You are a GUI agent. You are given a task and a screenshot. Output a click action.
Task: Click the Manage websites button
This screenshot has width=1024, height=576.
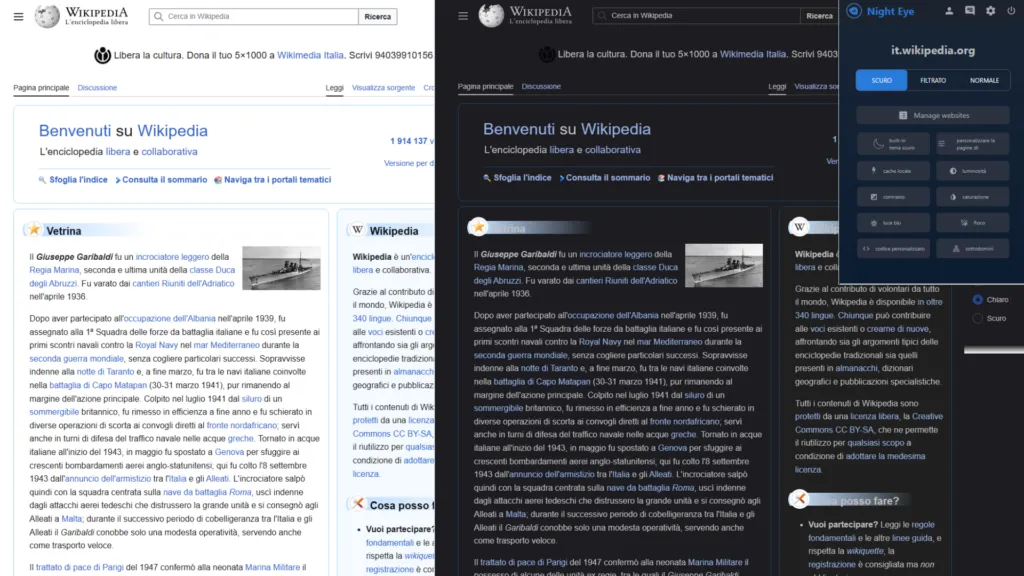[935, 115]
